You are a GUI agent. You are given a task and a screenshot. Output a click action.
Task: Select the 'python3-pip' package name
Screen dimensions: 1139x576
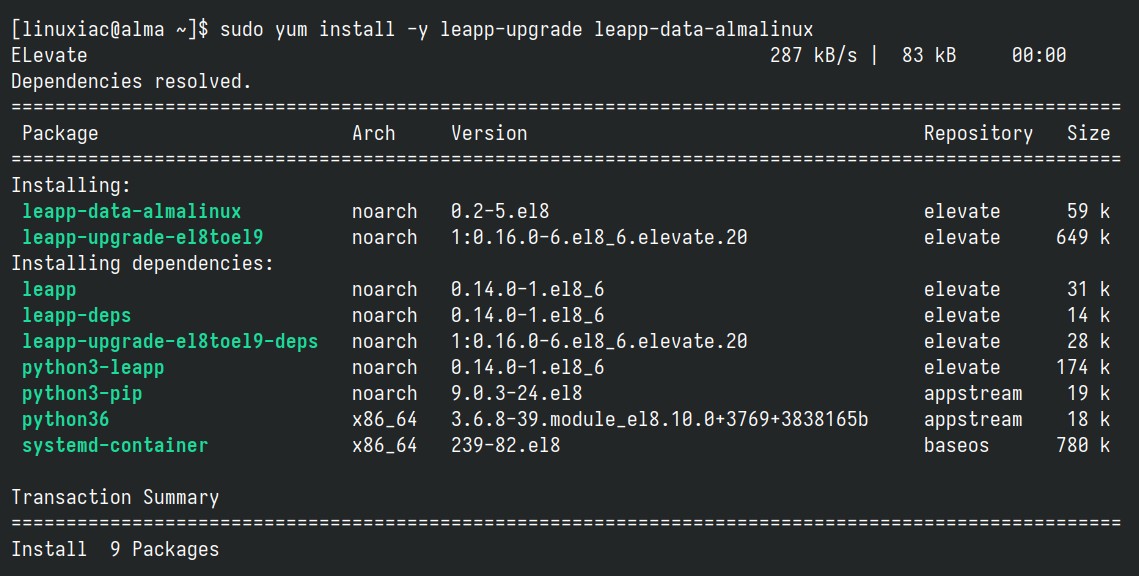(82, 394)
